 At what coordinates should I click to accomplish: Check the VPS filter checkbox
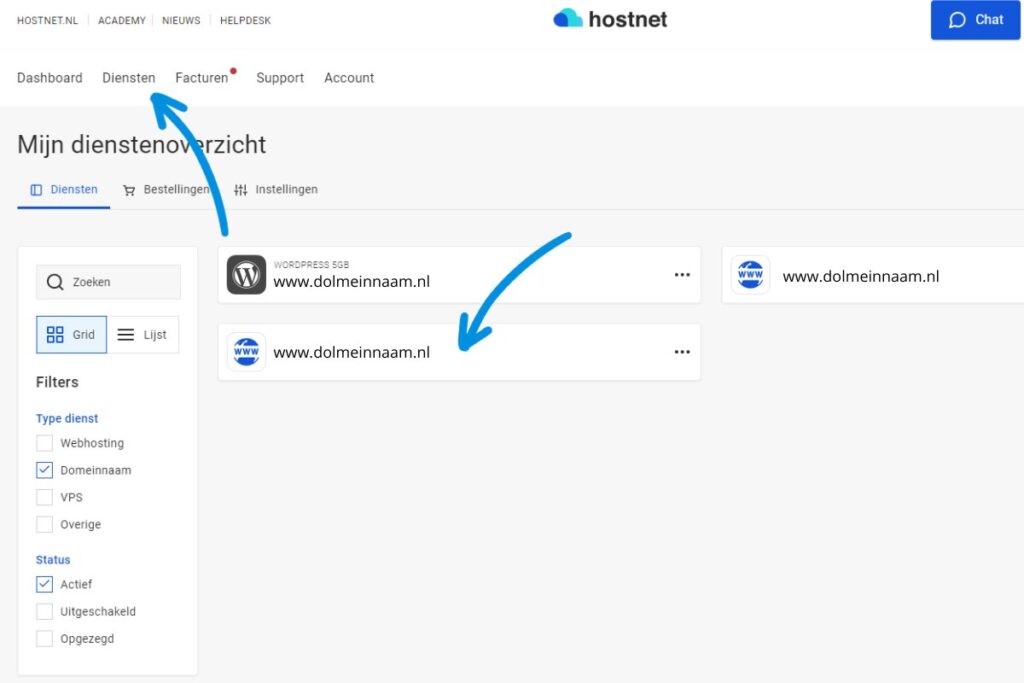point(44,497)
